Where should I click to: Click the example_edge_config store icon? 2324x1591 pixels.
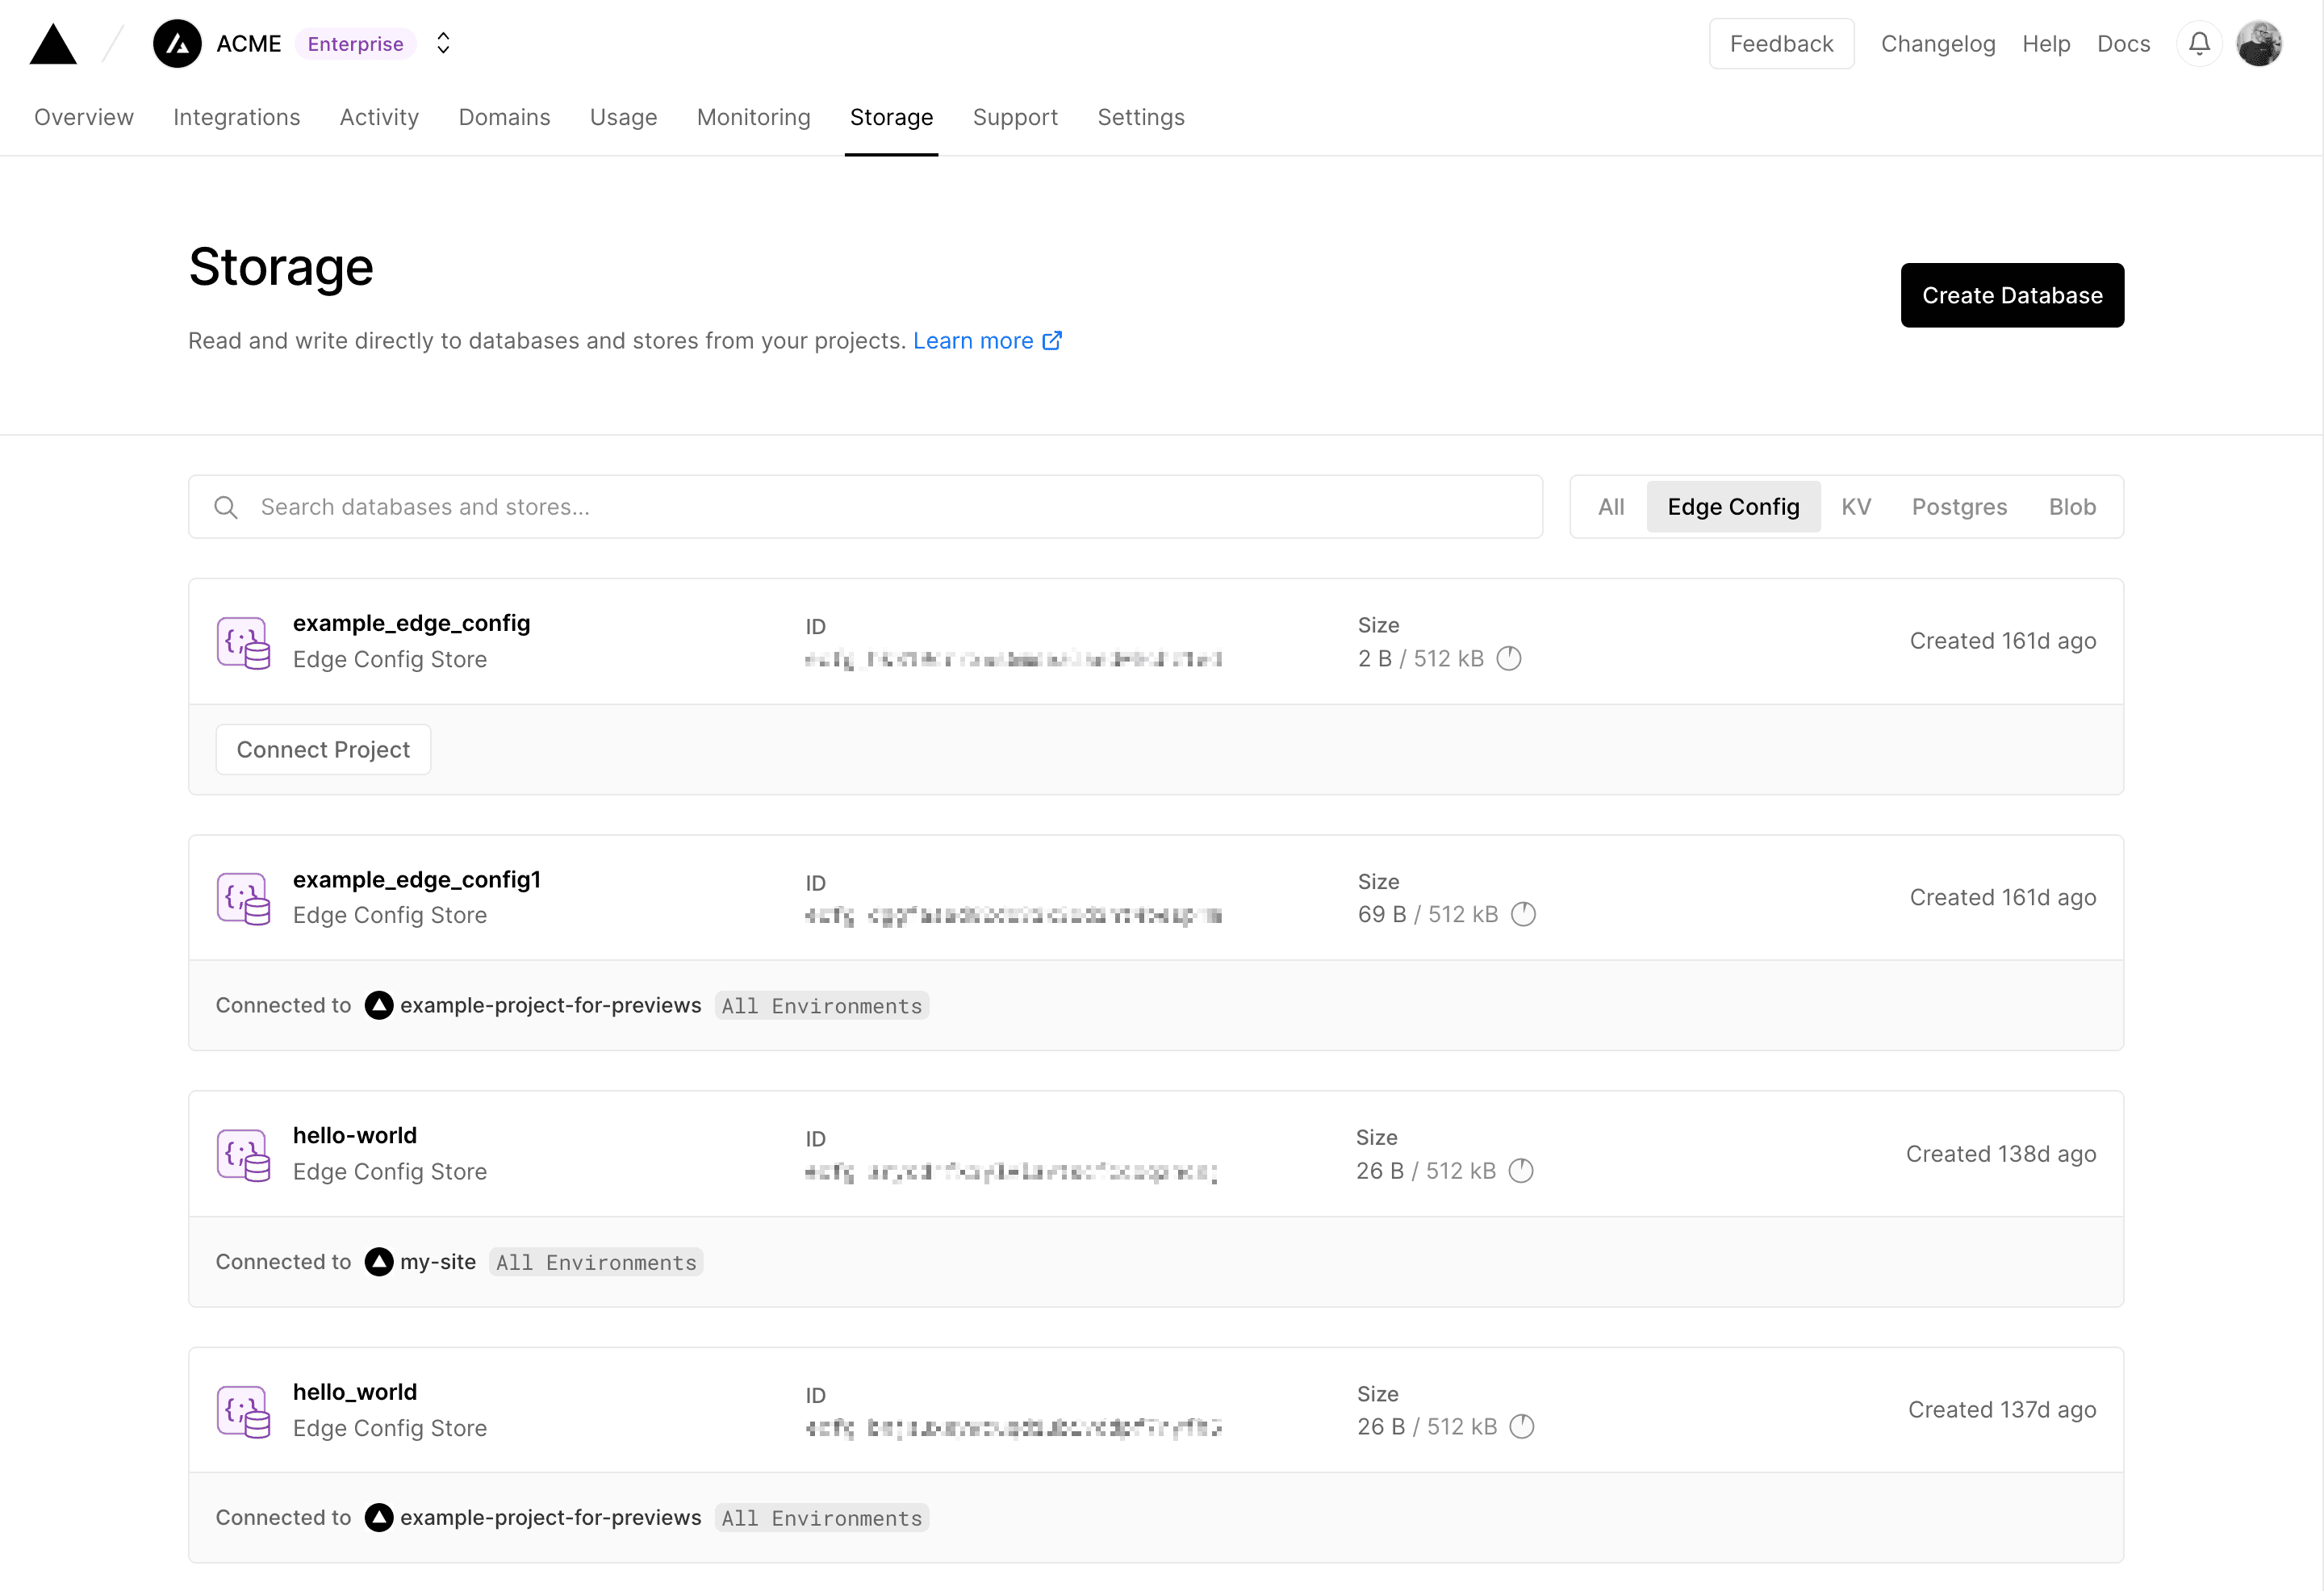(x=243, y=642)
